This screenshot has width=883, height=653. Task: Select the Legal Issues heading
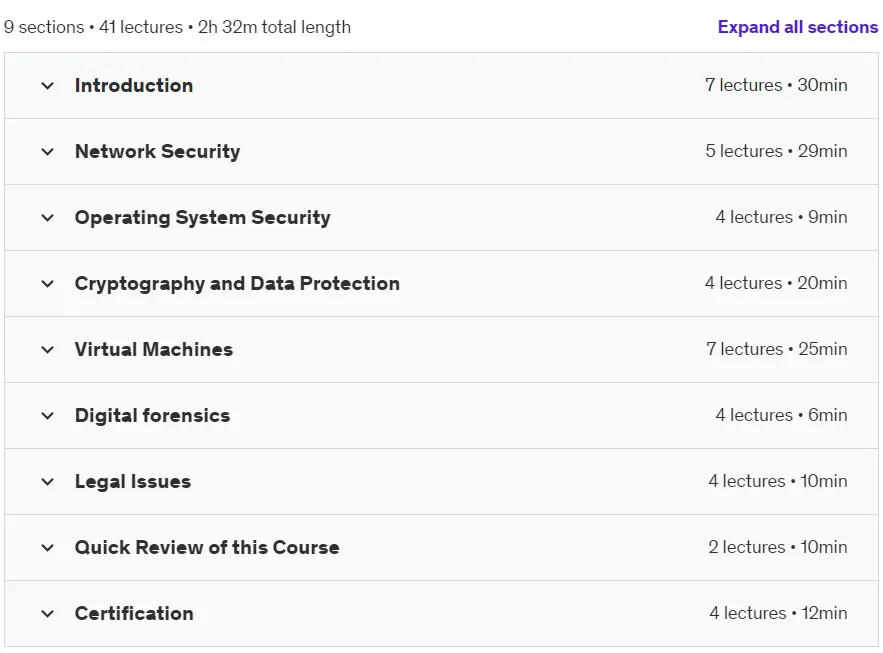[x=133, y=482]
